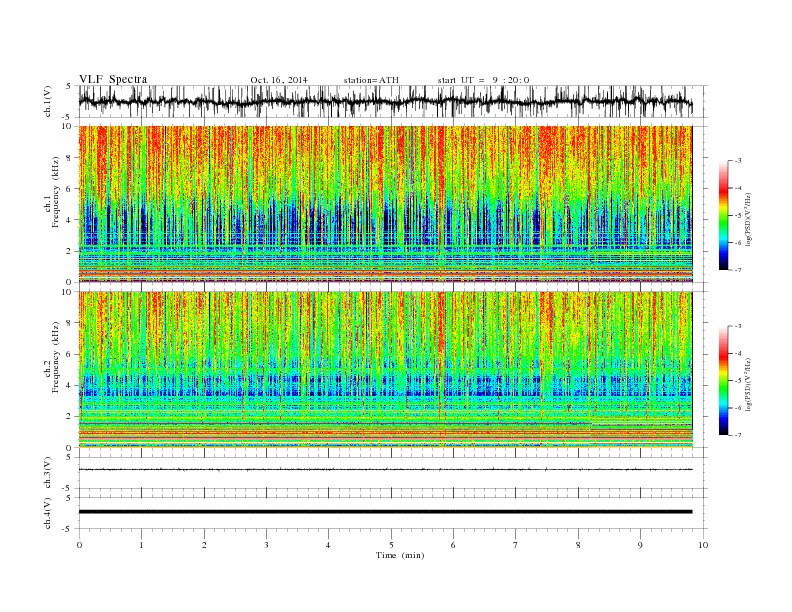Click time axis tick label "8"
This screenshot has width=792, height=612.
tap(578, 545)
